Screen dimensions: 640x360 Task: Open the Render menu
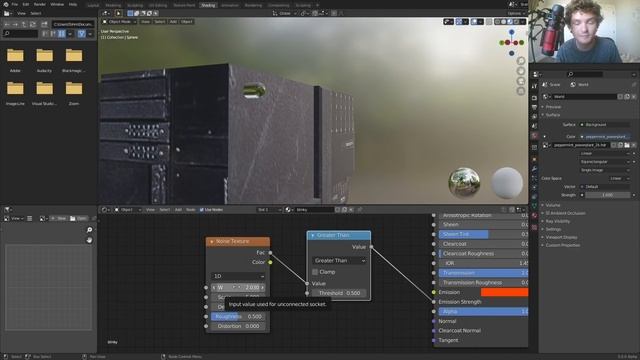pos(40,4)
